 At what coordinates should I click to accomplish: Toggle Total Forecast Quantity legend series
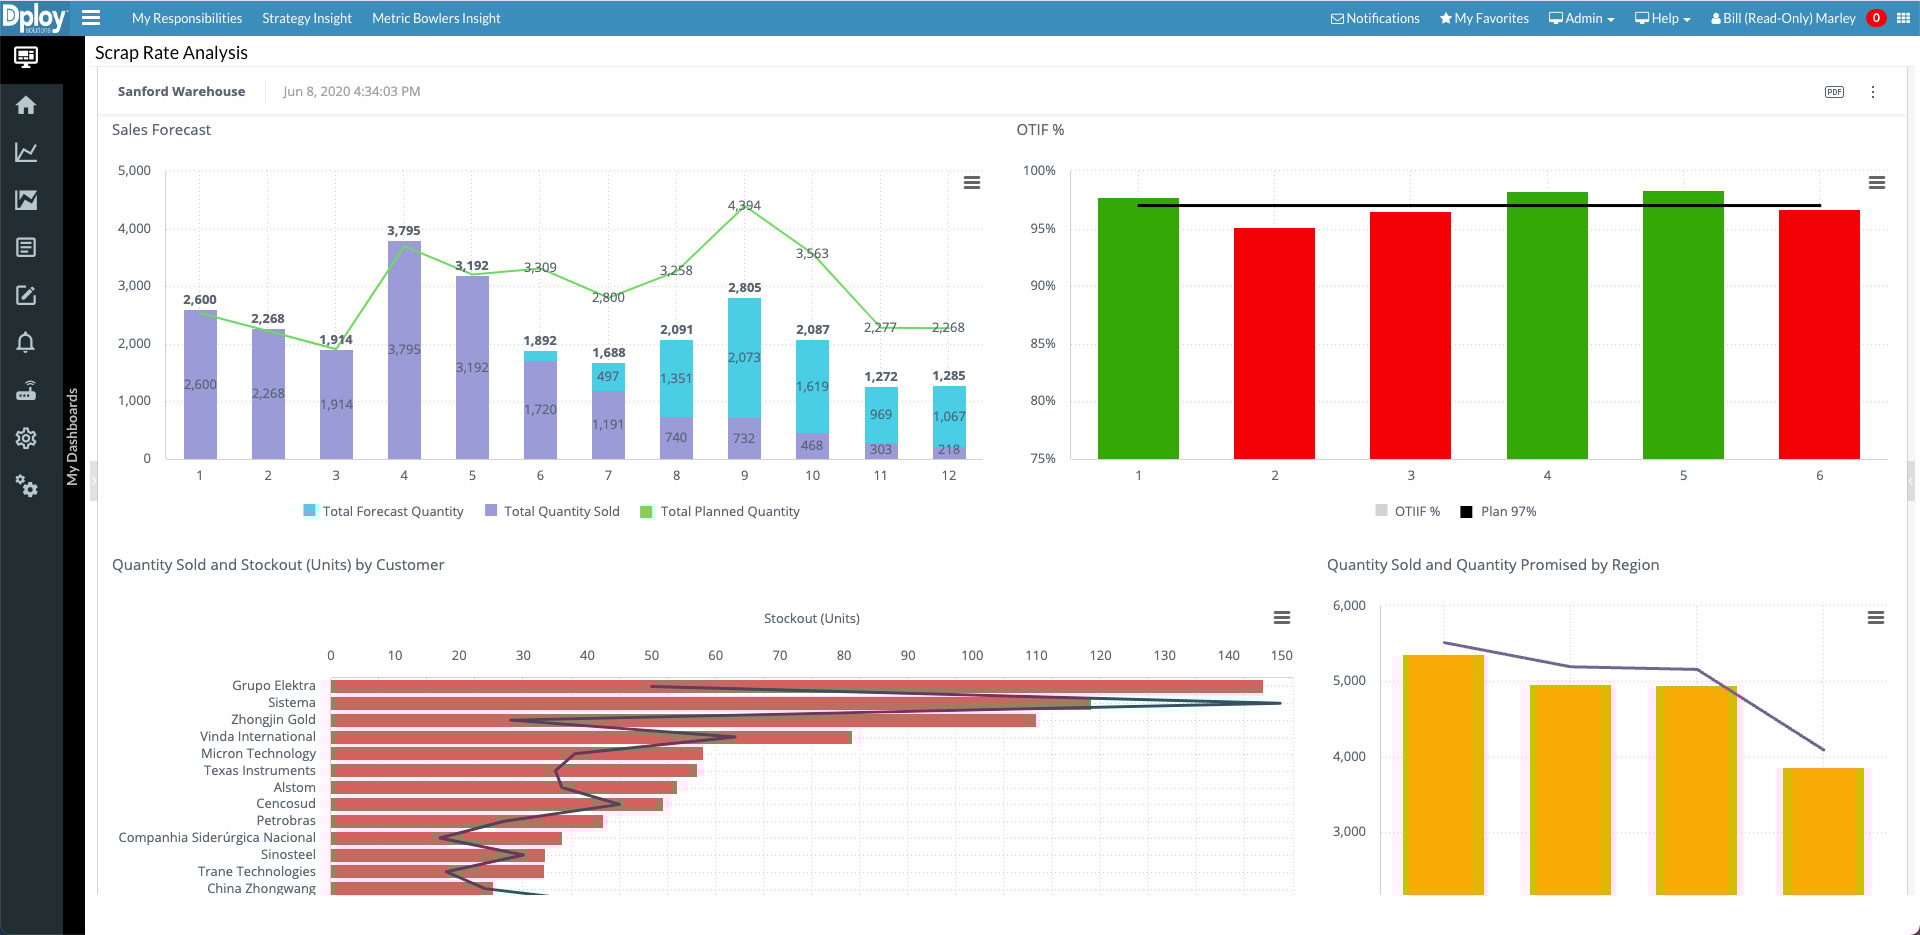point(383,511)
